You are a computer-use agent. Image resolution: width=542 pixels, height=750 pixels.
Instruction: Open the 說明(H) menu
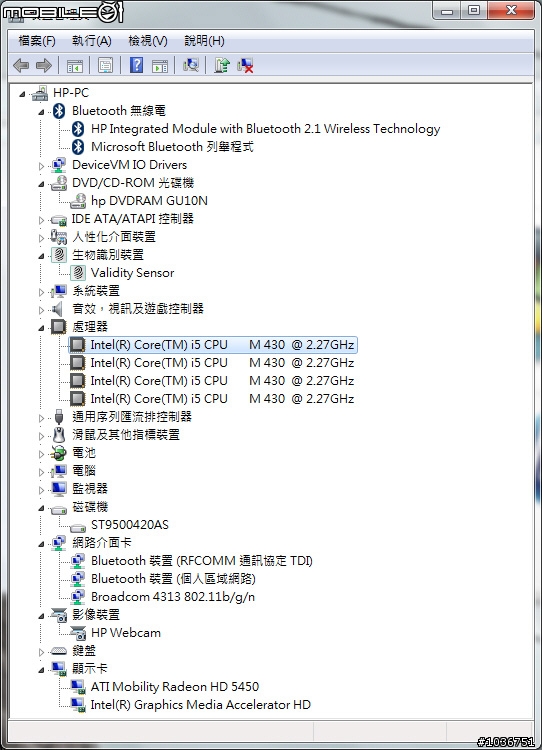204,41
